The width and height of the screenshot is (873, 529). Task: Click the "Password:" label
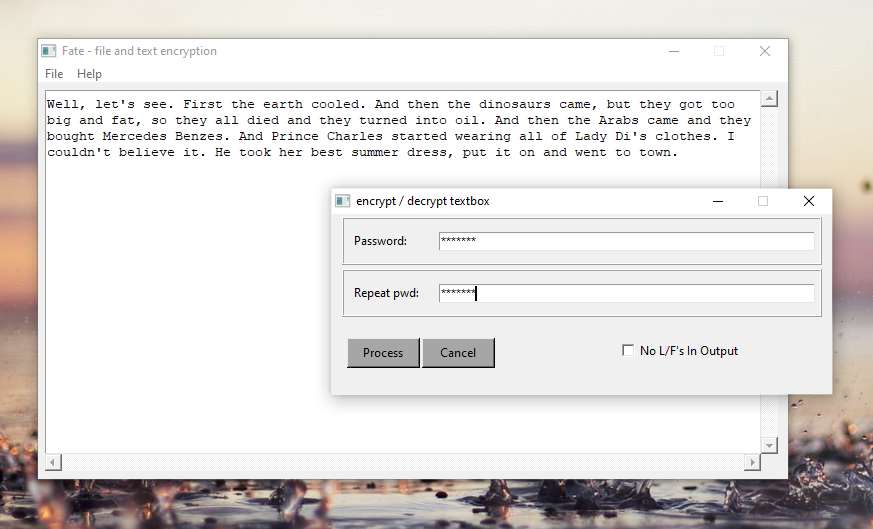coord(380,241)
